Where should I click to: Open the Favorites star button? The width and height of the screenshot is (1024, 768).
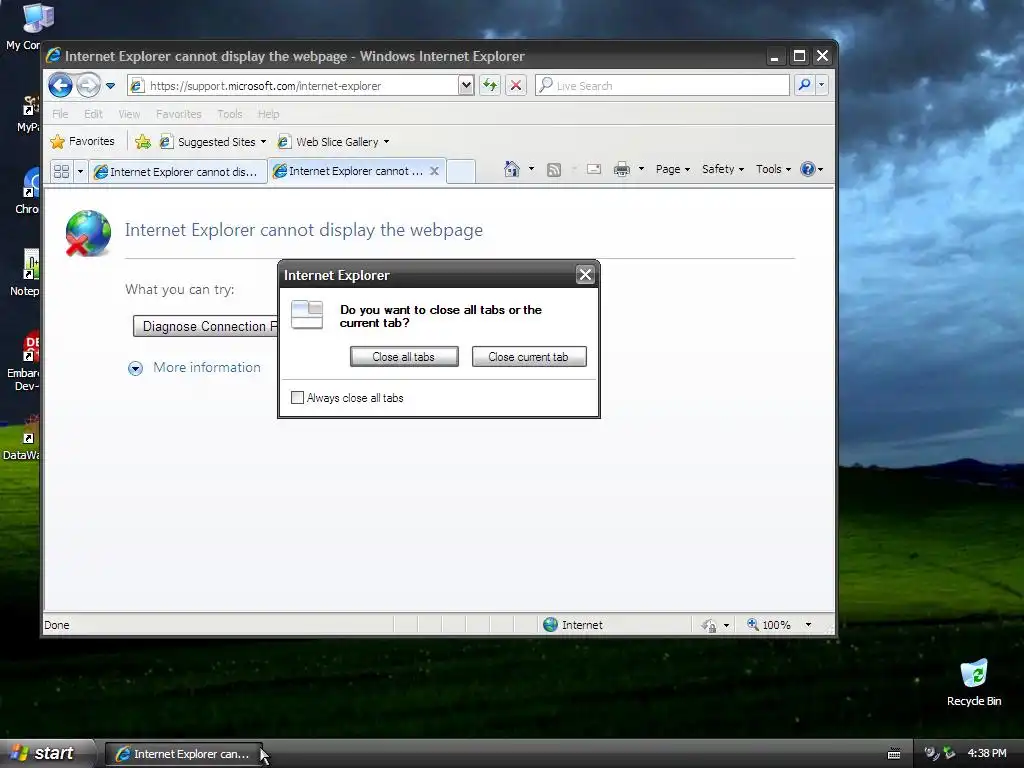tap(82, 141)
